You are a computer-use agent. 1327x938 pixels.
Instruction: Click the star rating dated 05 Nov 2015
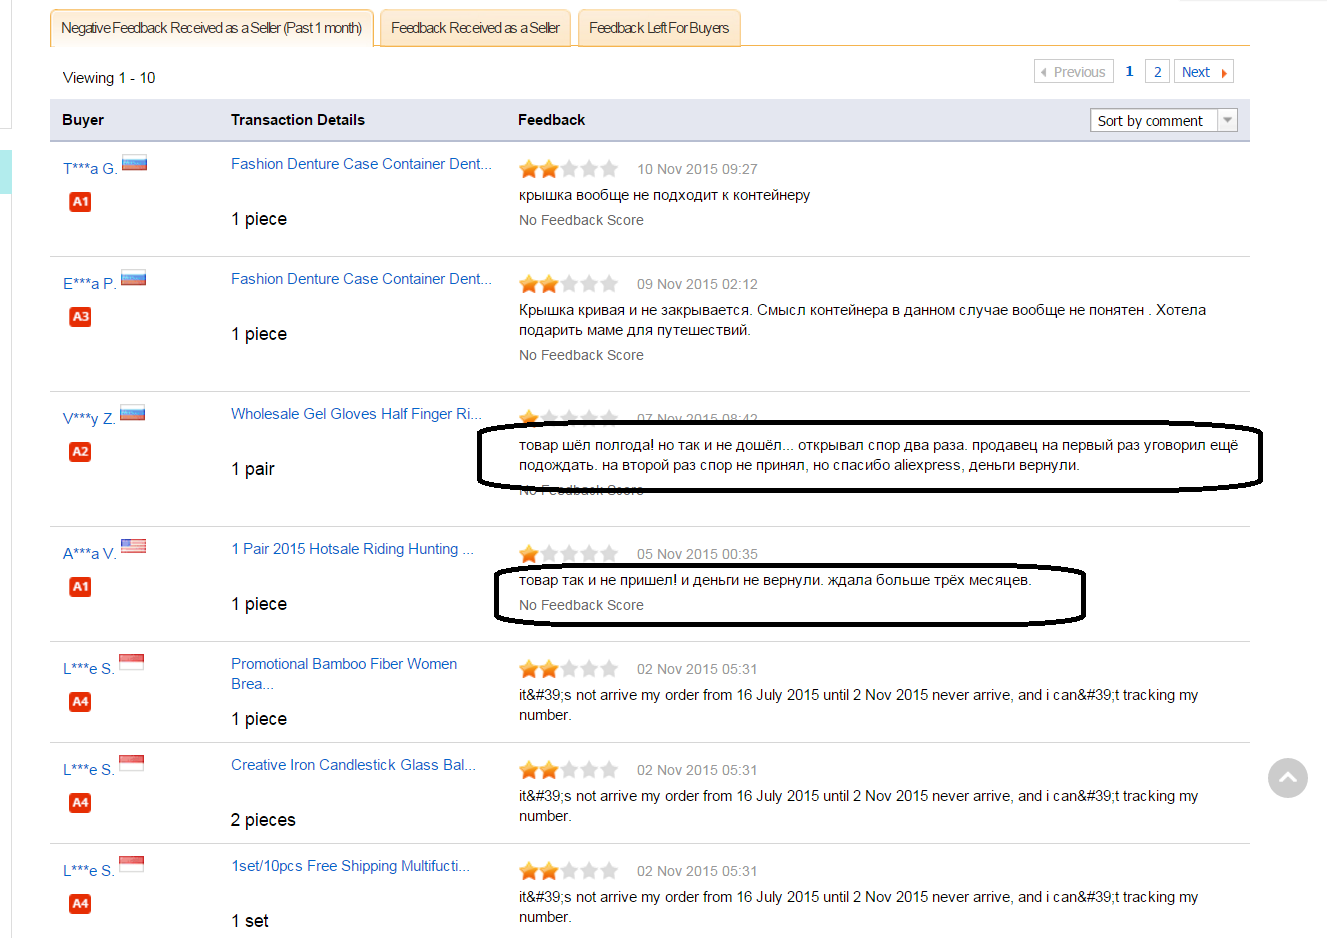coord(568,554)
